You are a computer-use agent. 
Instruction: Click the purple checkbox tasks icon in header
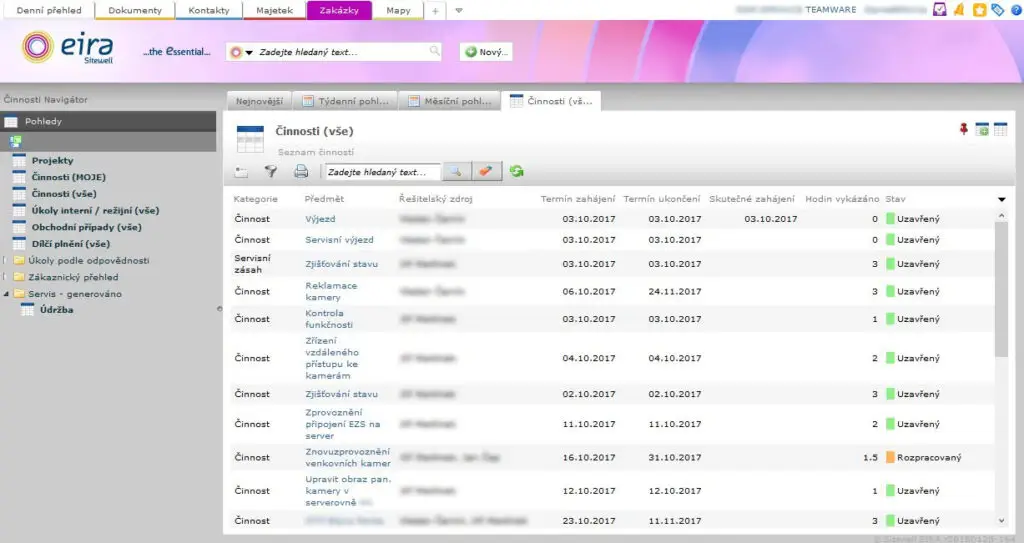tap(939, 10)
